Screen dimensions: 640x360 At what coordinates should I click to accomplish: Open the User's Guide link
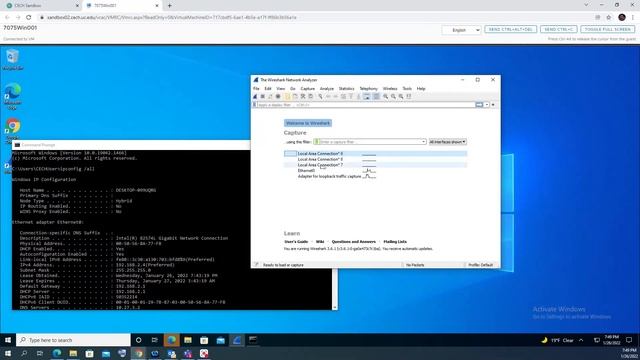pyautogui.click(x=296, y=242)
